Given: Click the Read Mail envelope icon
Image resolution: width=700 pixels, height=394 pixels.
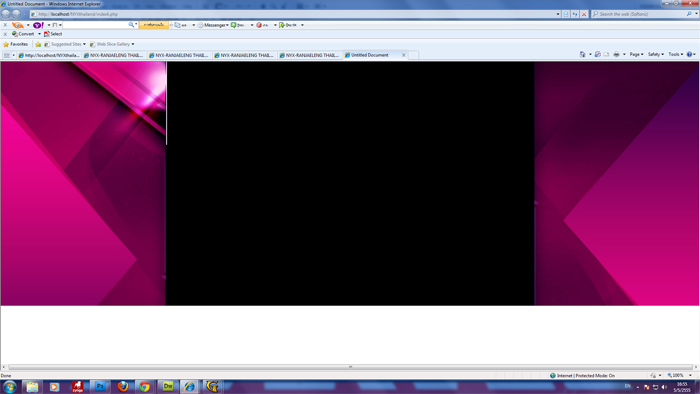Looking at the screenshot, I should (x=606, y=54).
